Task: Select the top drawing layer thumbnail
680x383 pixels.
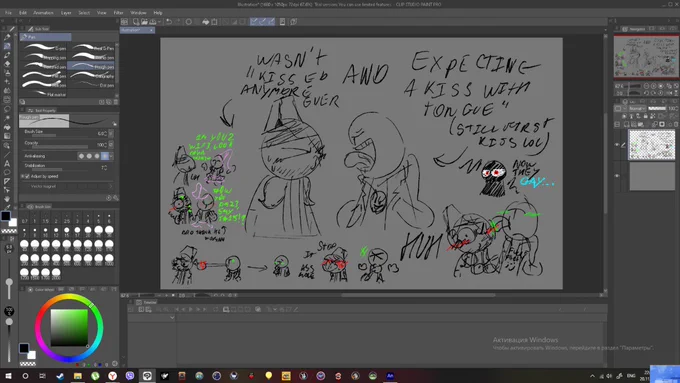Action: [652, 145]
